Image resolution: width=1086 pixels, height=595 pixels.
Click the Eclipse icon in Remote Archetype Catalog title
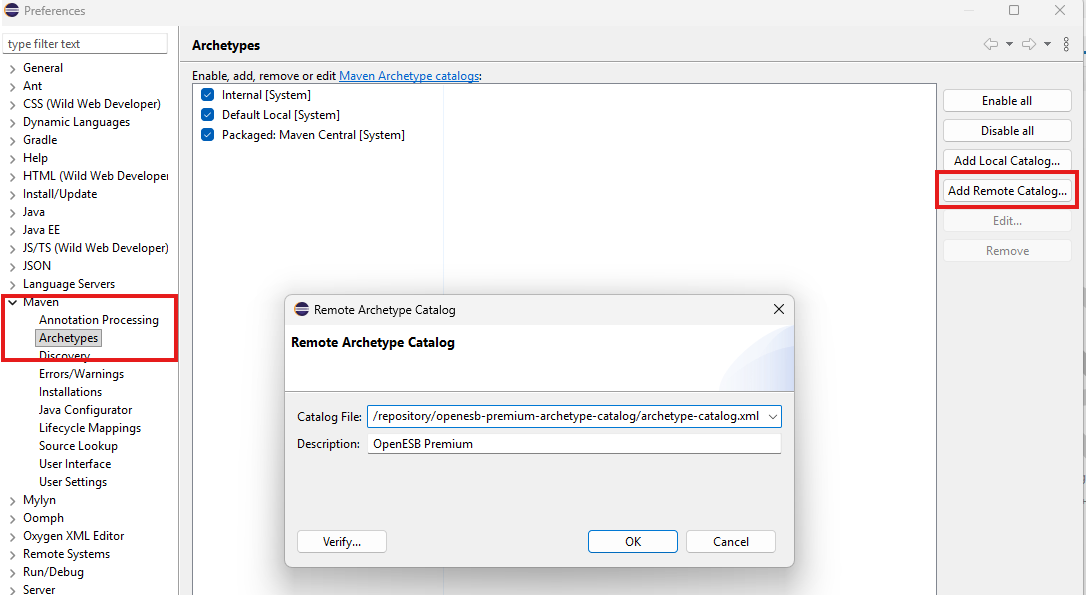pyautogui.click(x=301, y=309)
